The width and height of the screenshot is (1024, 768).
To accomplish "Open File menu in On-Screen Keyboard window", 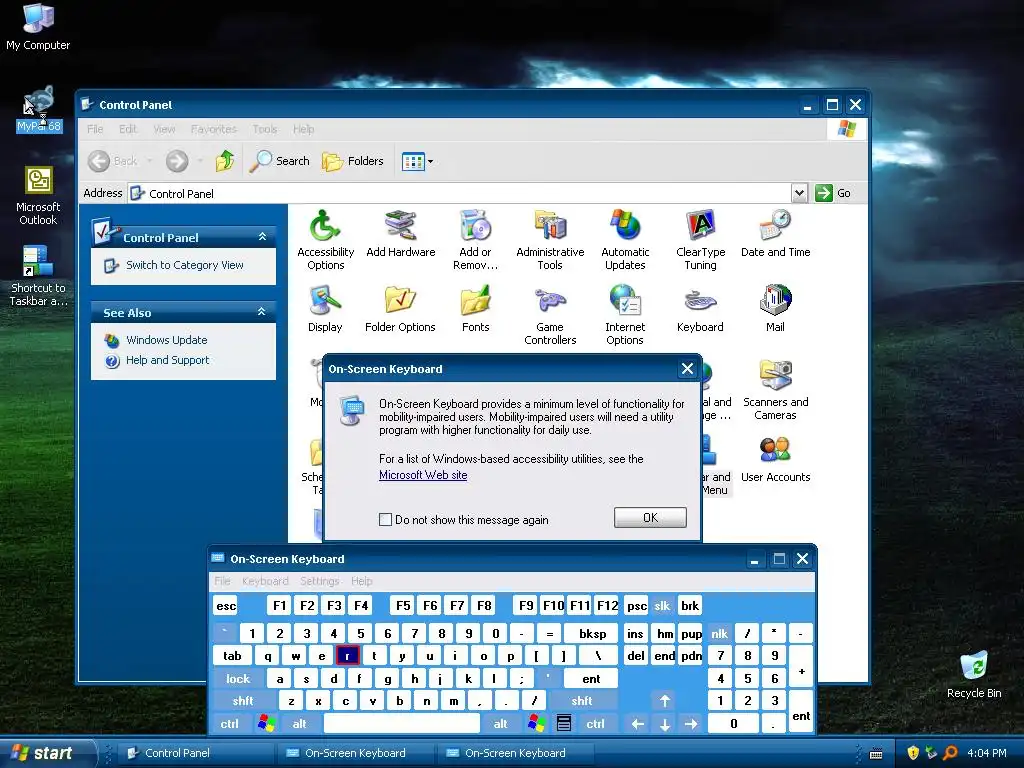I will (x=222, y=581).
